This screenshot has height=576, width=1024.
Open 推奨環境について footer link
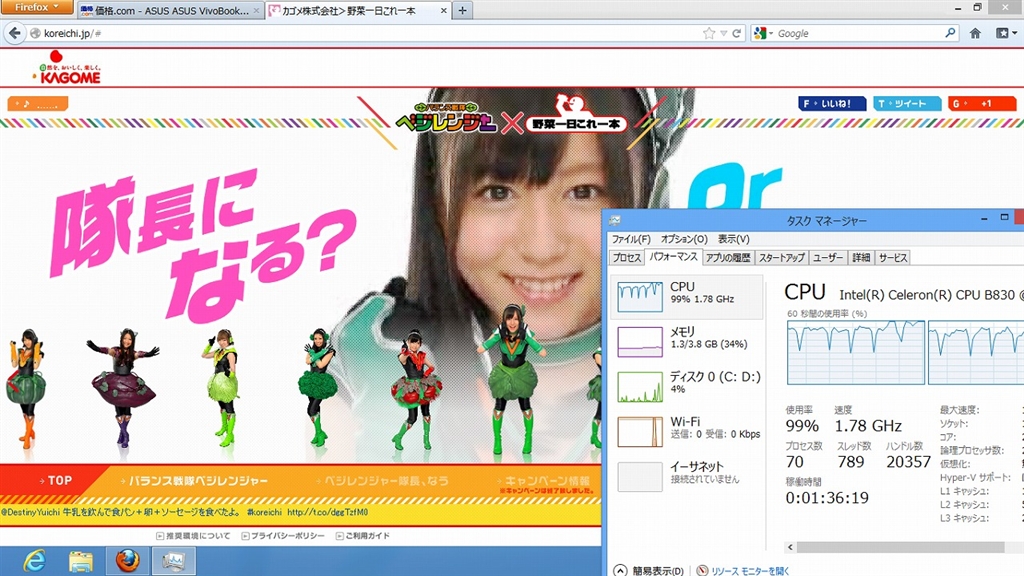point(193,536)
